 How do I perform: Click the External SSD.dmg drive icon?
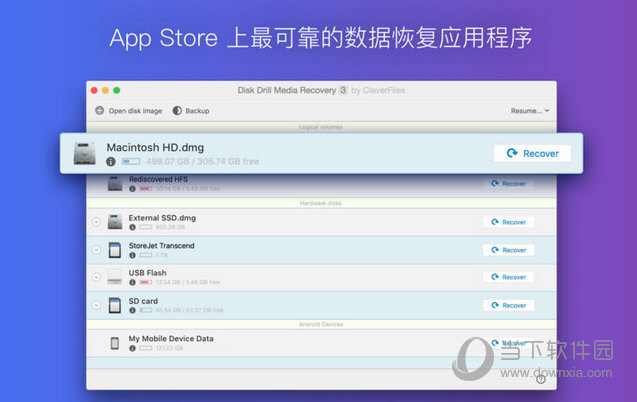(x=115, y=222)
